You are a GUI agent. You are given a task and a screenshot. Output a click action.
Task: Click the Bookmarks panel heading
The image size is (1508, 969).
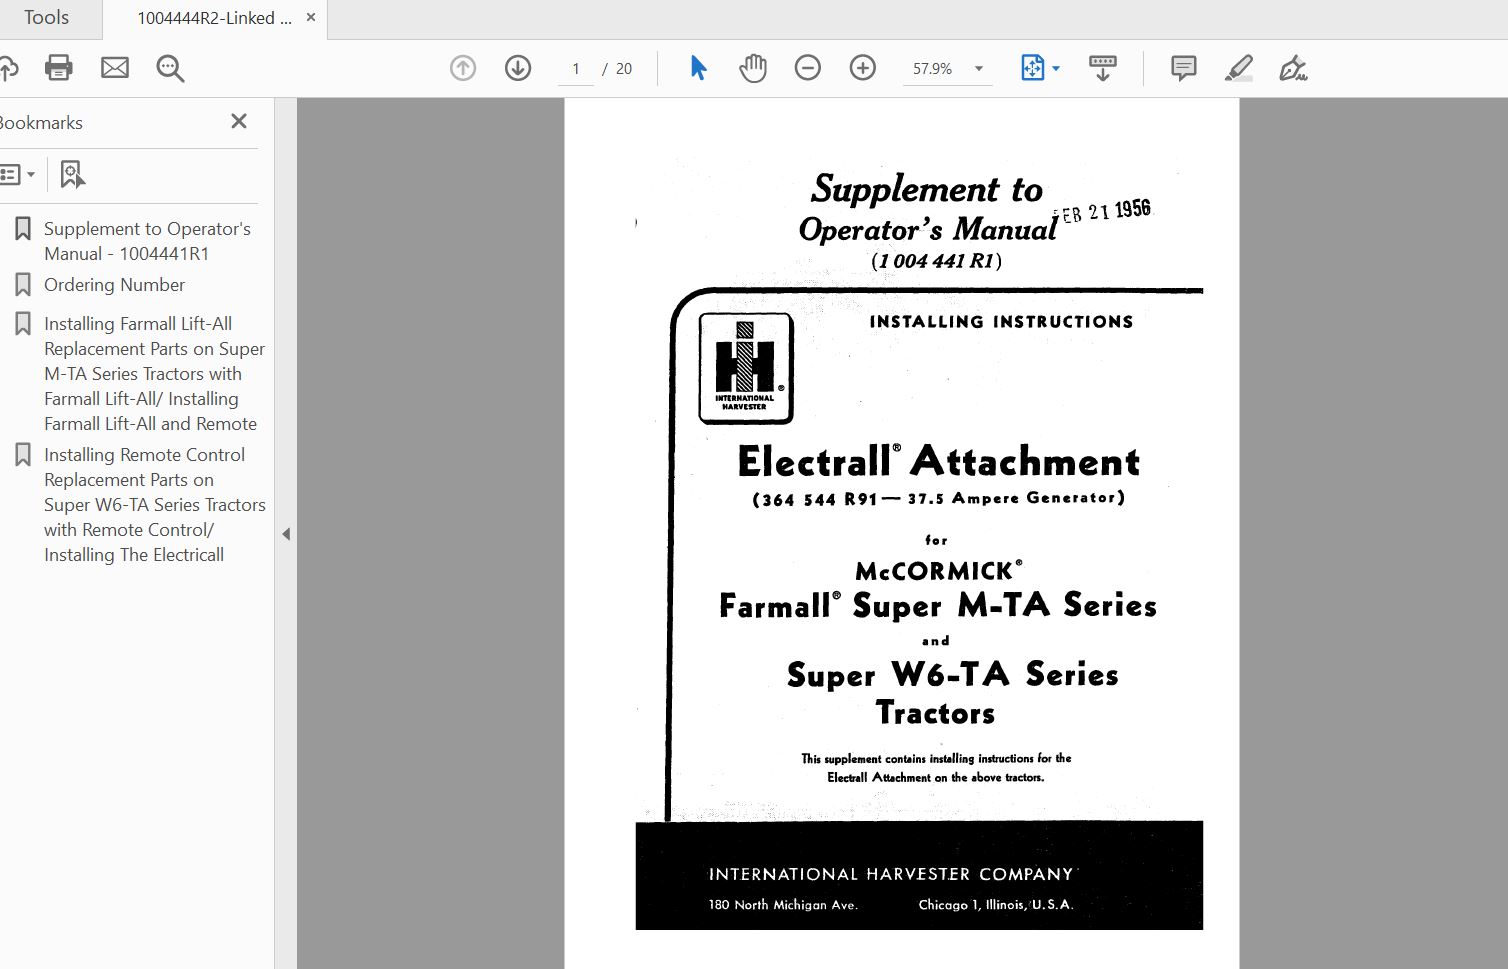coord(41,123)
